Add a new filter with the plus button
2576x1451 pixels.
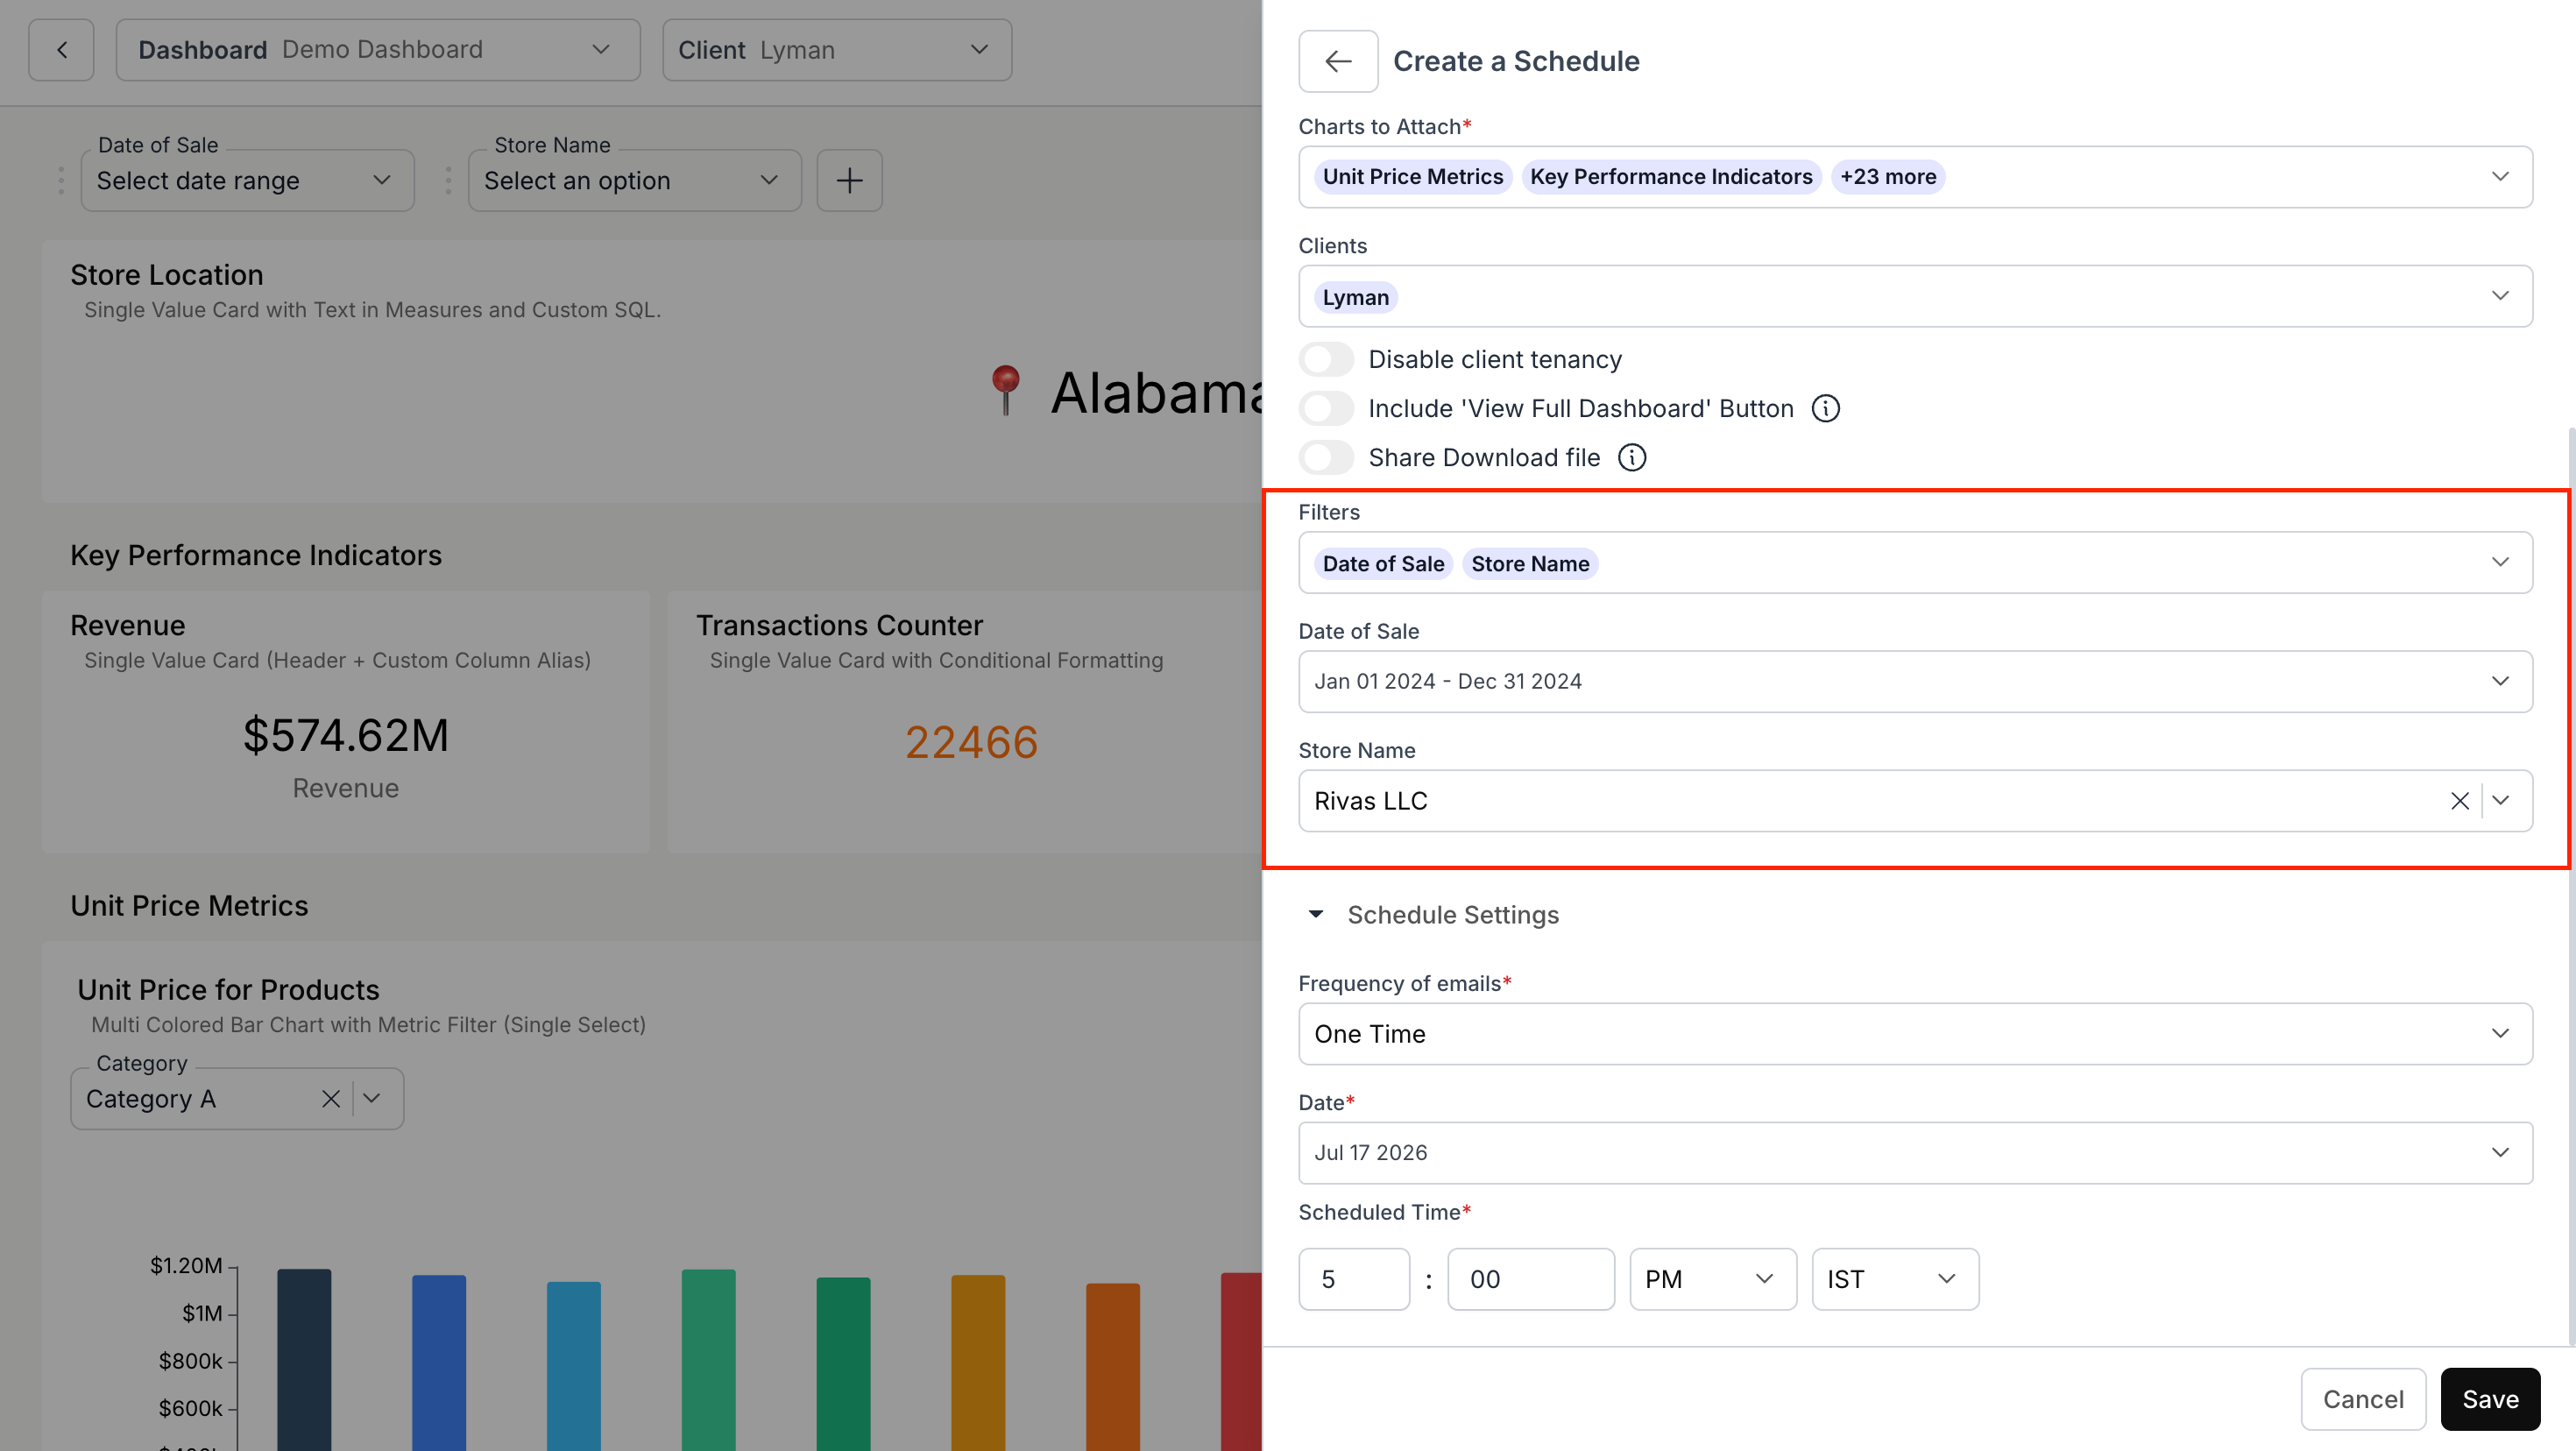tap(849, 181)
